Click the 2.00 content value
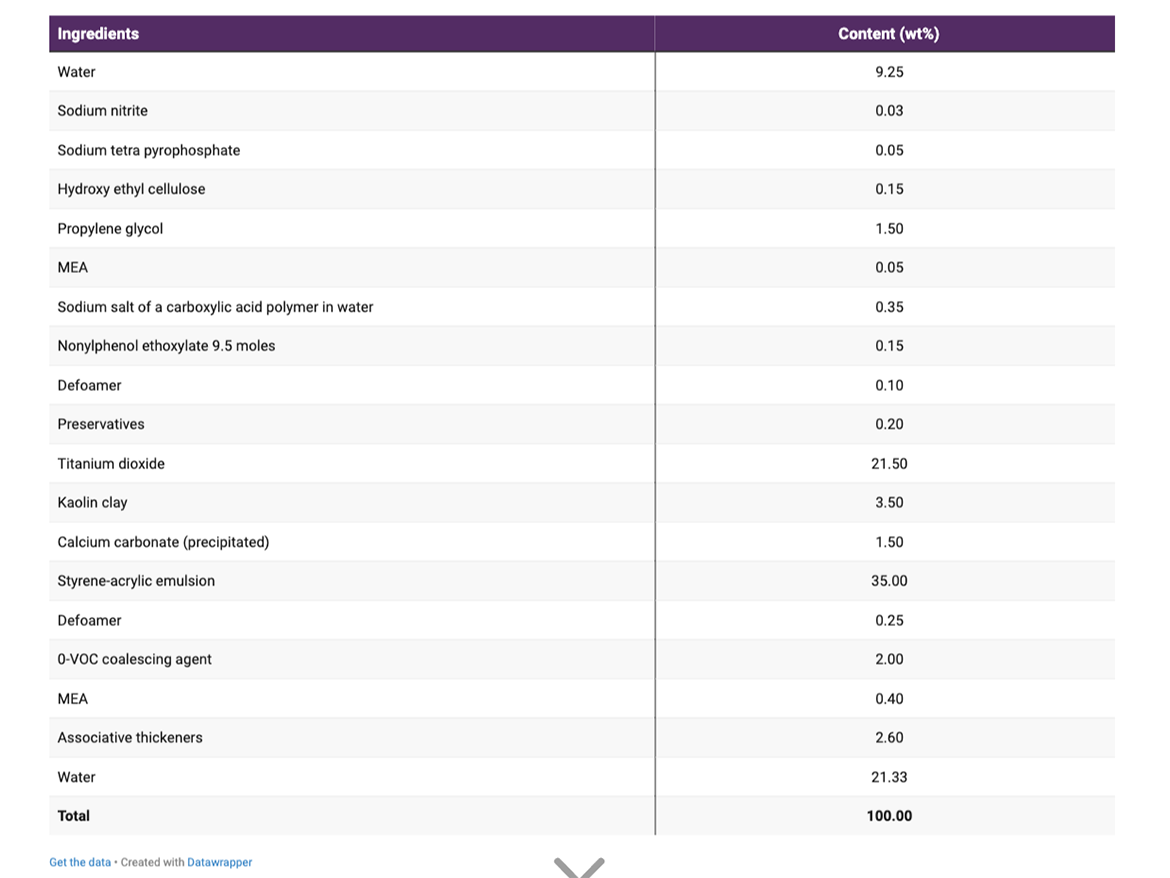 (x=889, y=659)
